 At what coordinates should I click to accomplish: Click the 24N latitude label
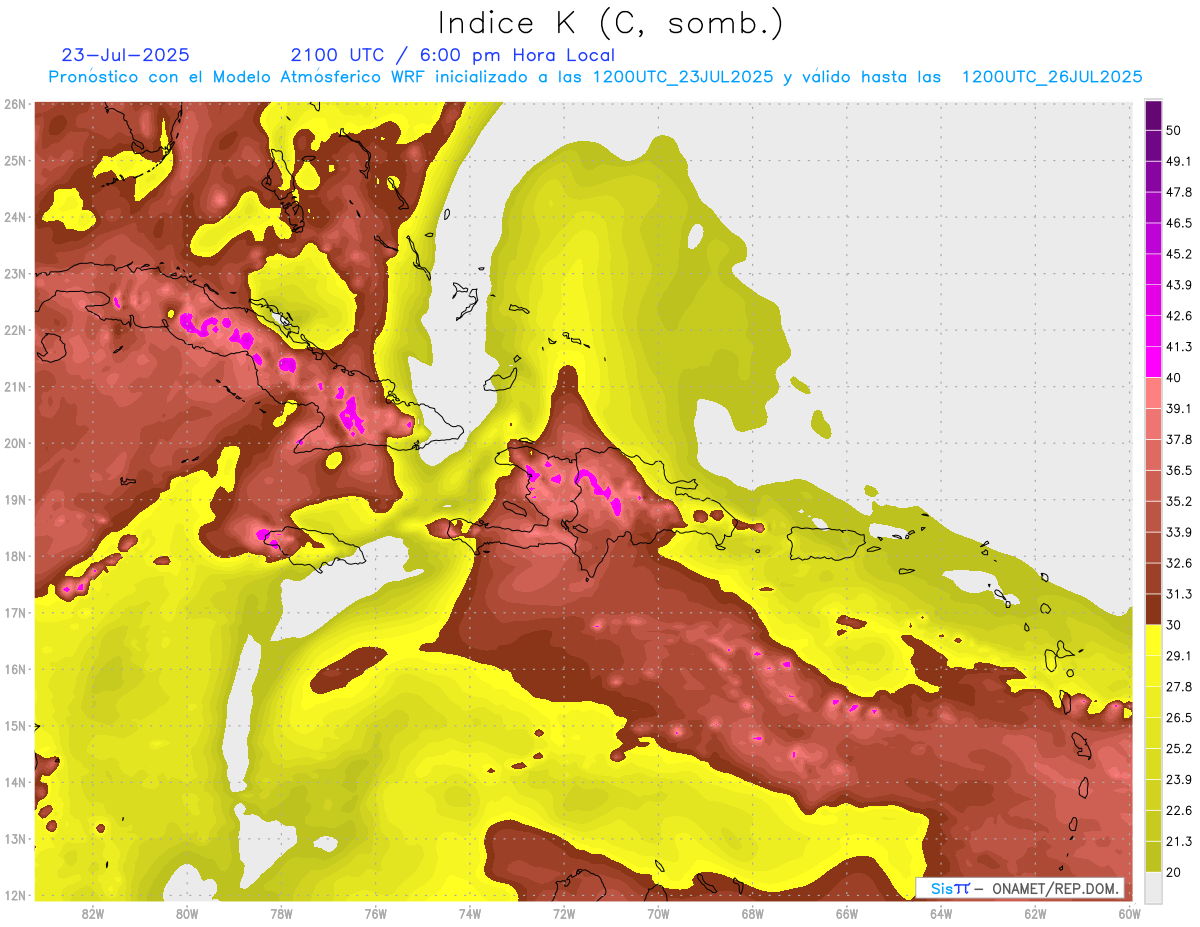pyautogui.click(x=14, y=217)
